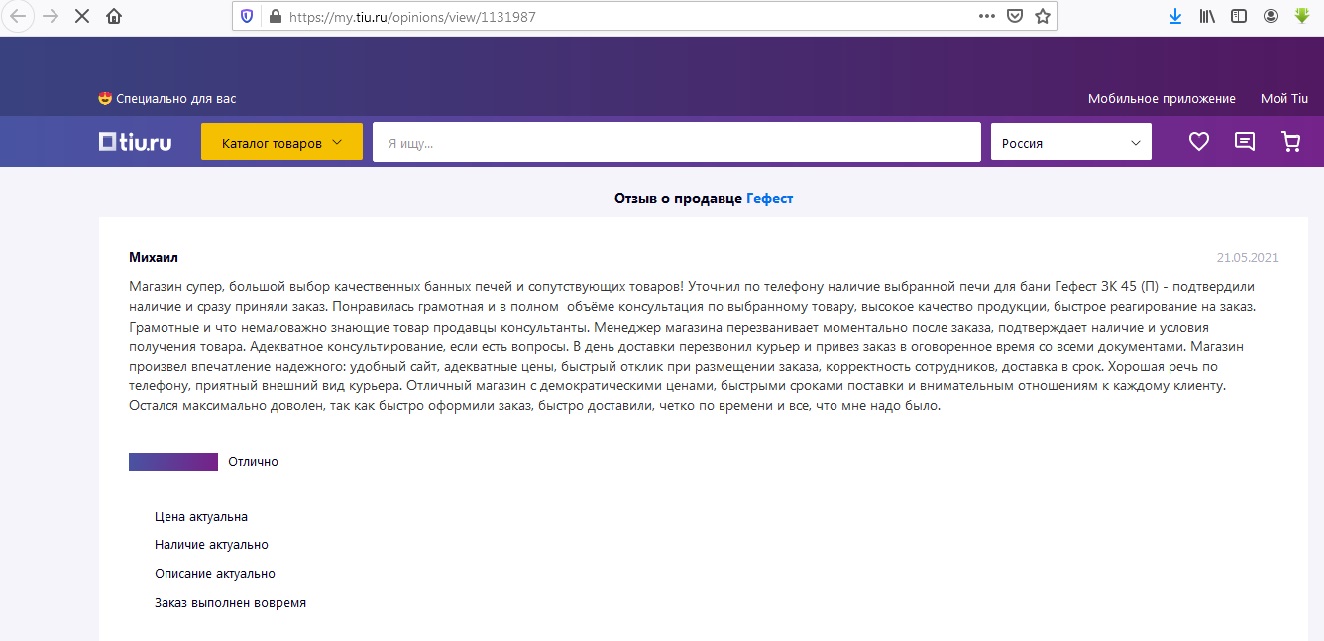This screenshot has width=1324, height=641.
Task: Click the 'Отлично' rating bar
Action: (173, 462)
